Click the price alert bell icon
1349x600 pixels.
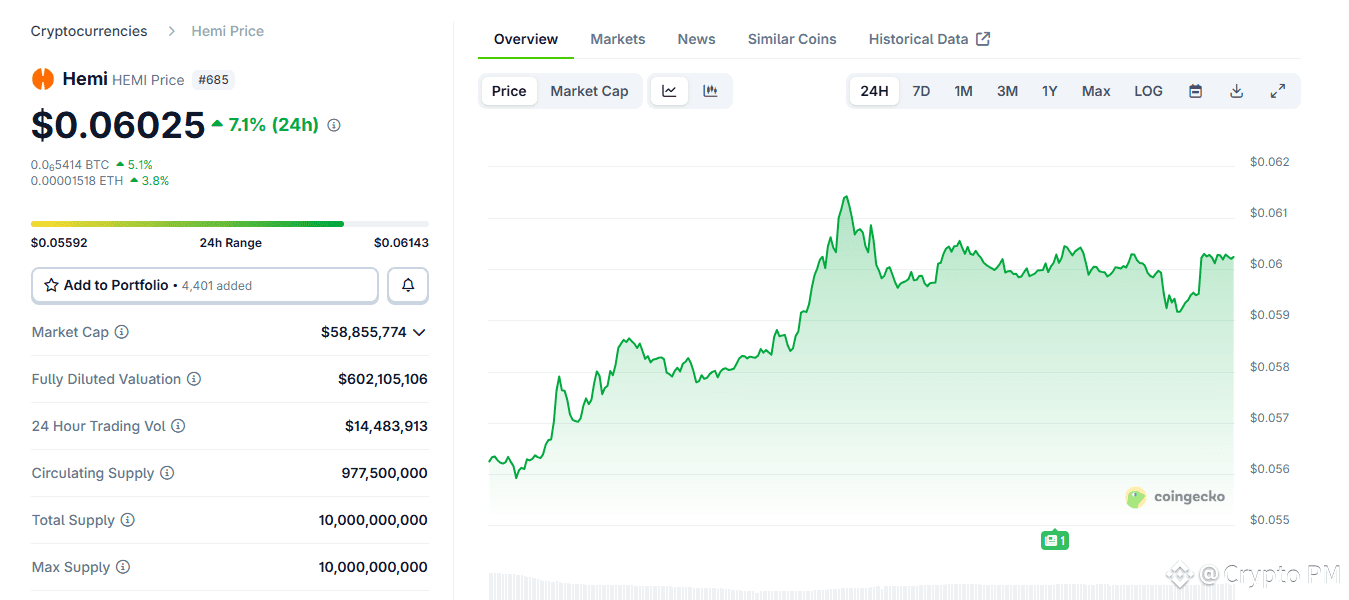coord(408,286)
